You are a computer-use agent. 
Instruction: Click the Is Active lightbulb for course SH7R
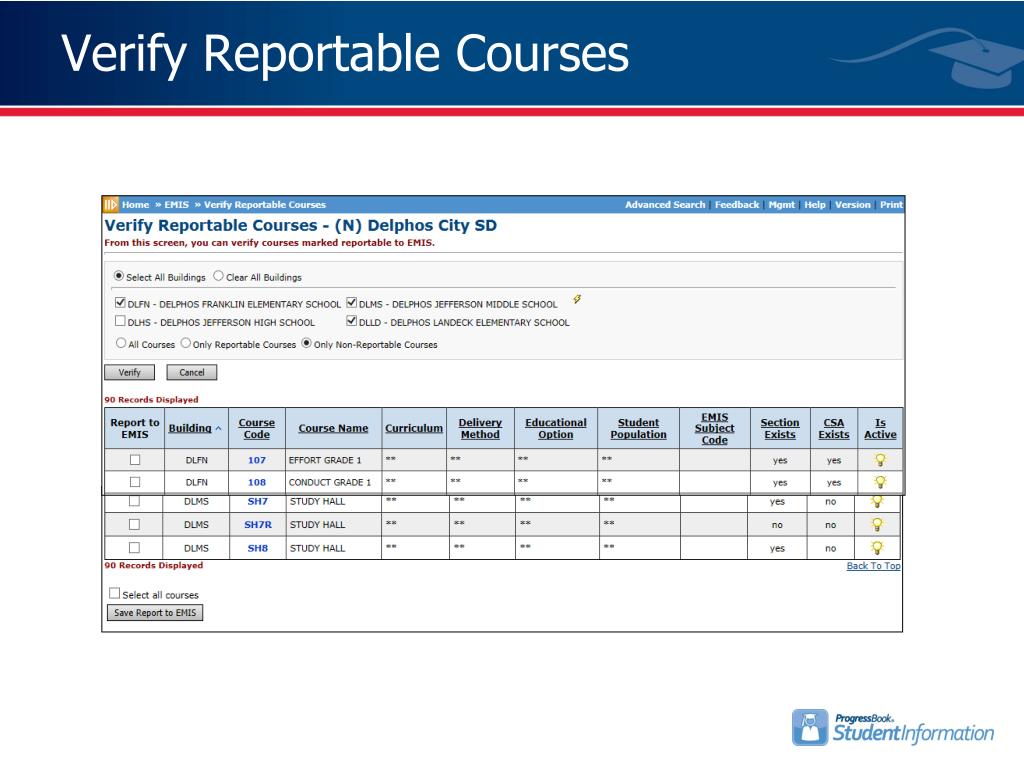pos(877,524)
